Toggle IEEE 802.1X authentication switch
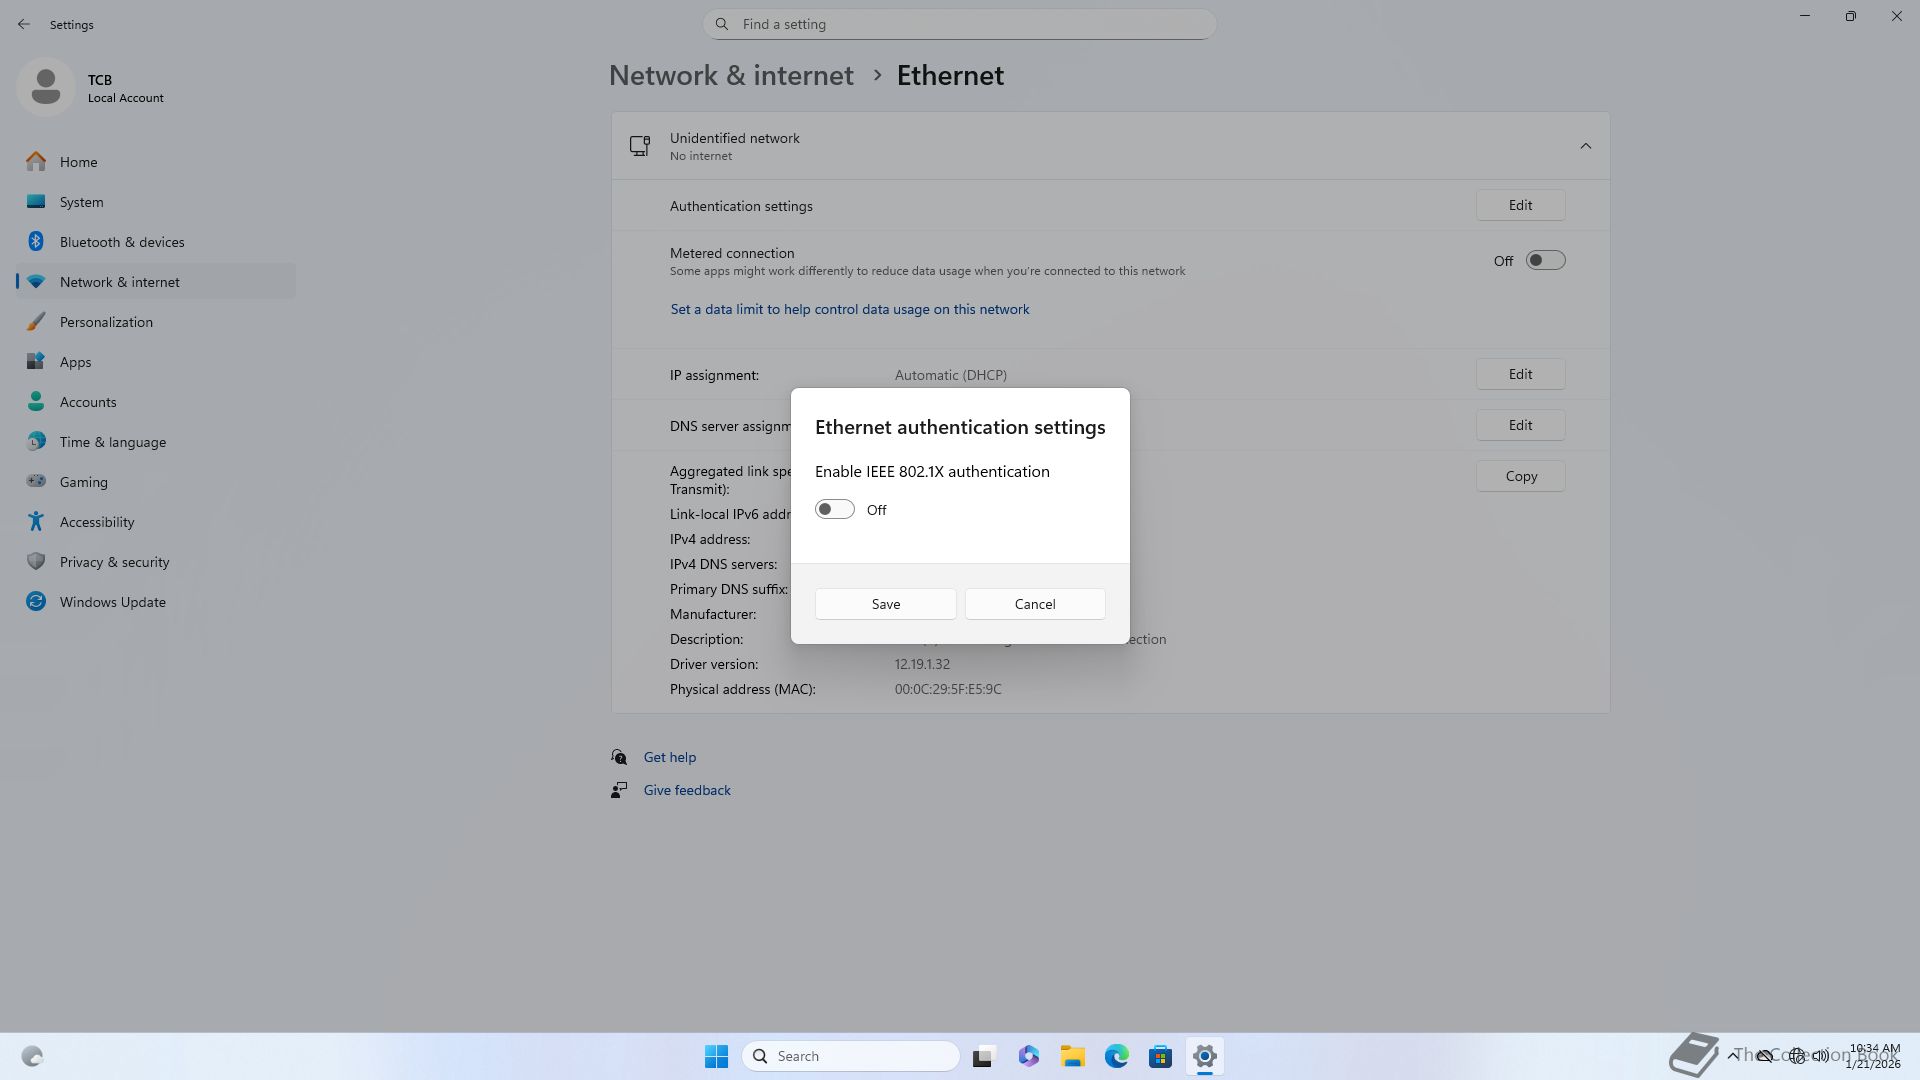Screen dimensions: 1920x1080 [x=834, y=510]
